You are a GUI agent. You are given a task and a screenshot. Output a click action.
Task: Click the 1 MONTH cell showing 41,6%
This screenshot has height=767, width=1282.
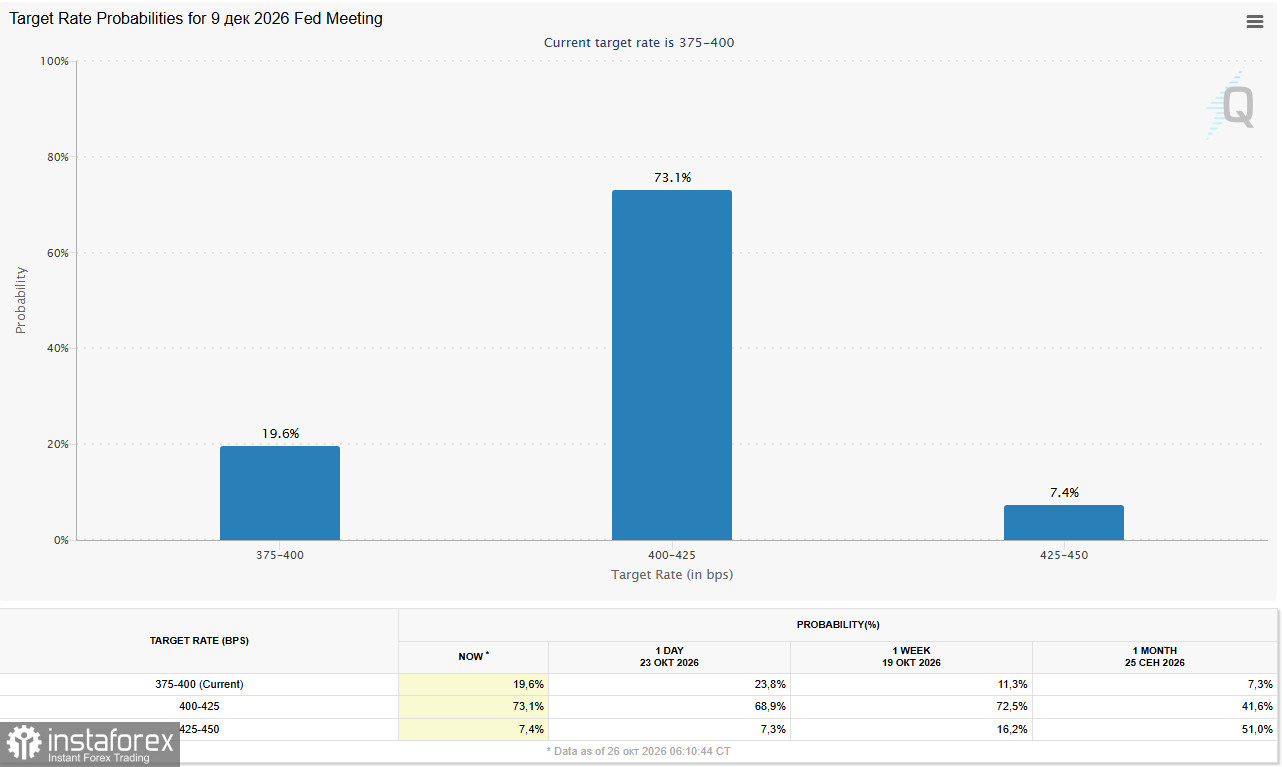[1155, 706]
